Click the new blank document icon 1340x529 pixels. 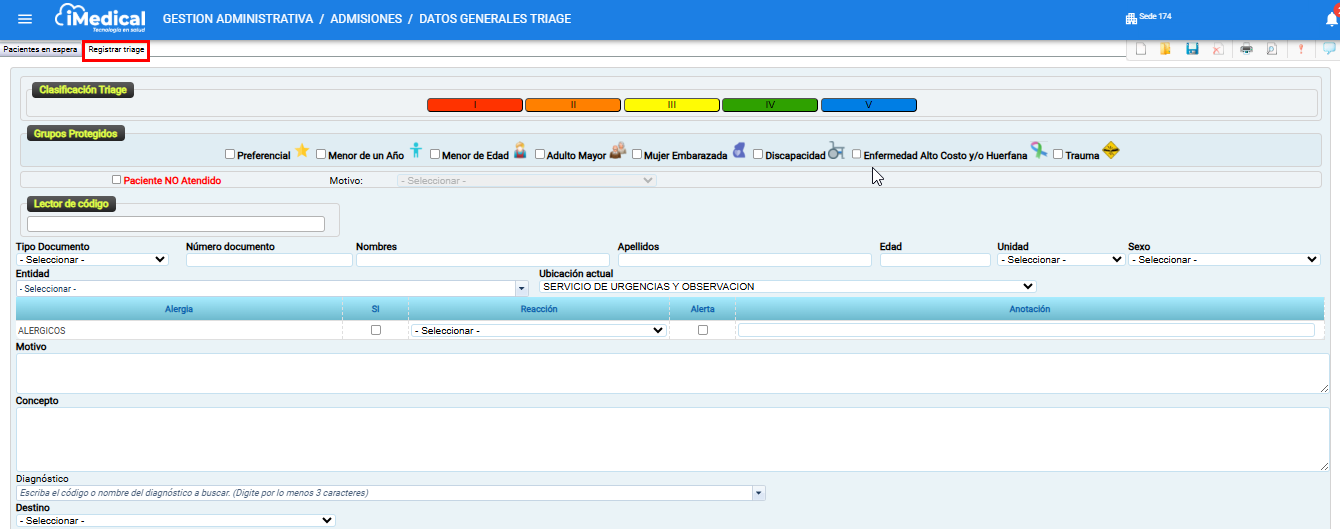(x=1140, y=49)
